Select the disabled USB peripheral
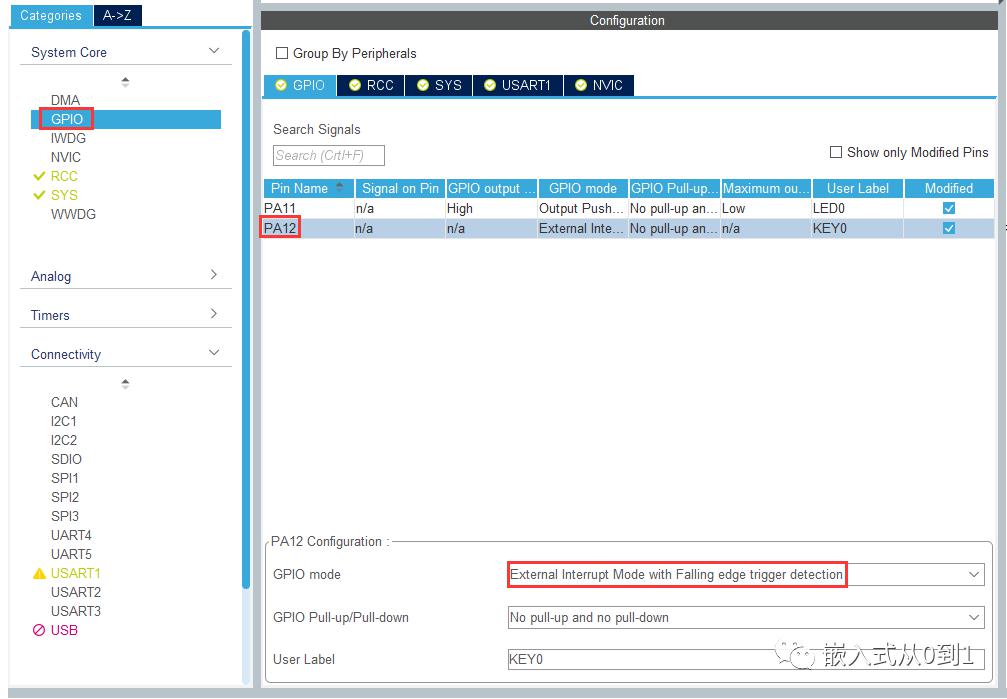This screenshot has width=1007, height=699. pyautogui.click(x=64, y=630)
